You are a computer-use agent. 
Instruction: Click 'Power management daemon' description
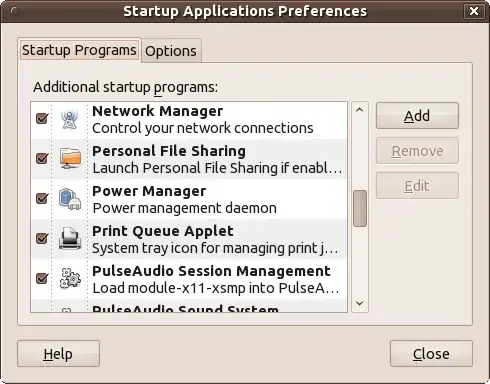click(x=185, y=208)
